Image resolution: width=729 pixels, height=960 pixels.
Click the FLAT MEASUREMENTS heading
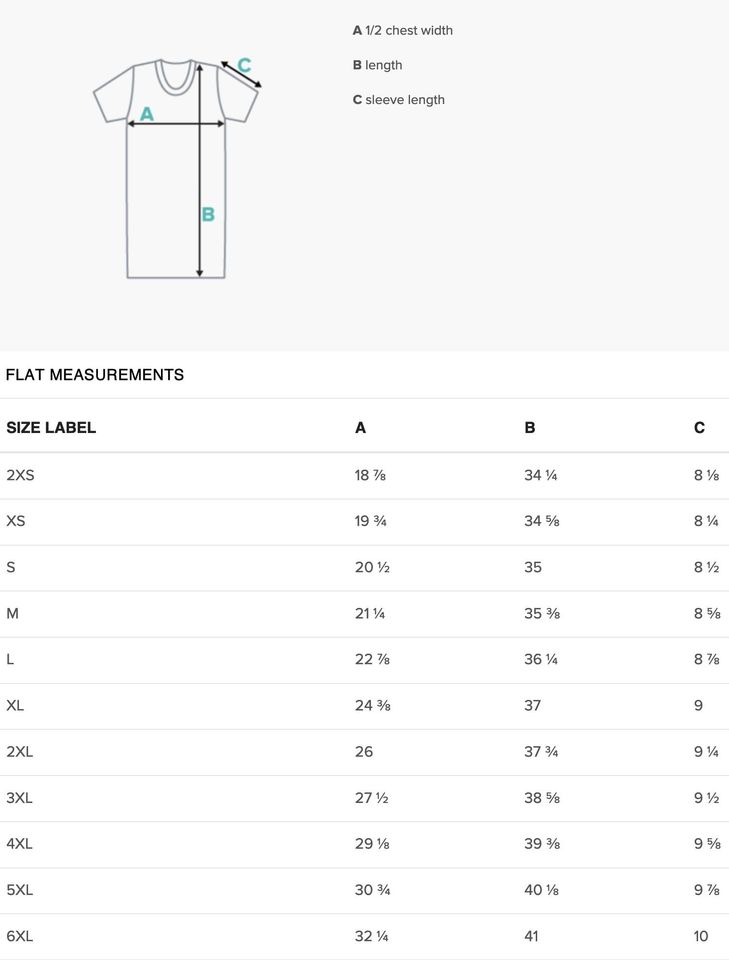[x=95, y=375]
